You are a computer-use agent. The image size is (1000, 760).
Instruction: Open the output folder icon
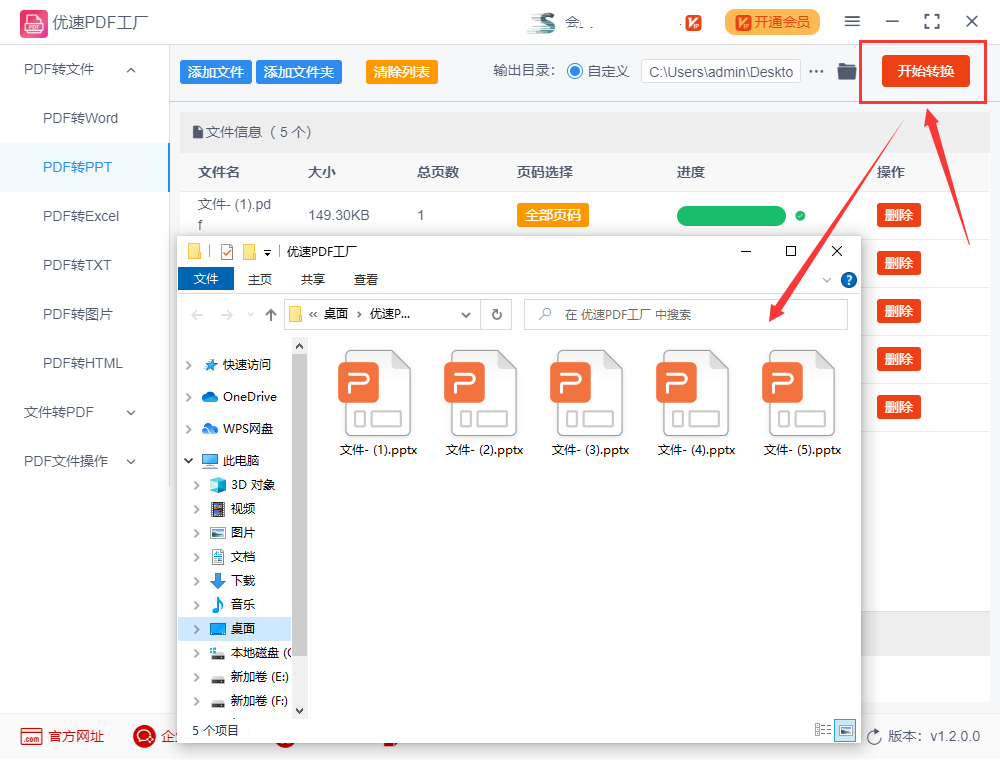pos(846,71)
